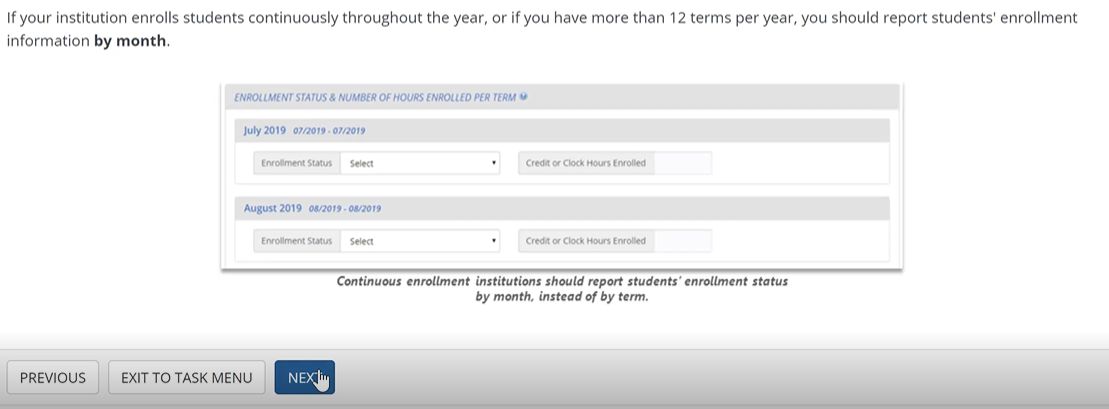This screenshot has width=1109, height=409.
Task: Select the July 2019 section heading
Action: (x=265, y=131)
